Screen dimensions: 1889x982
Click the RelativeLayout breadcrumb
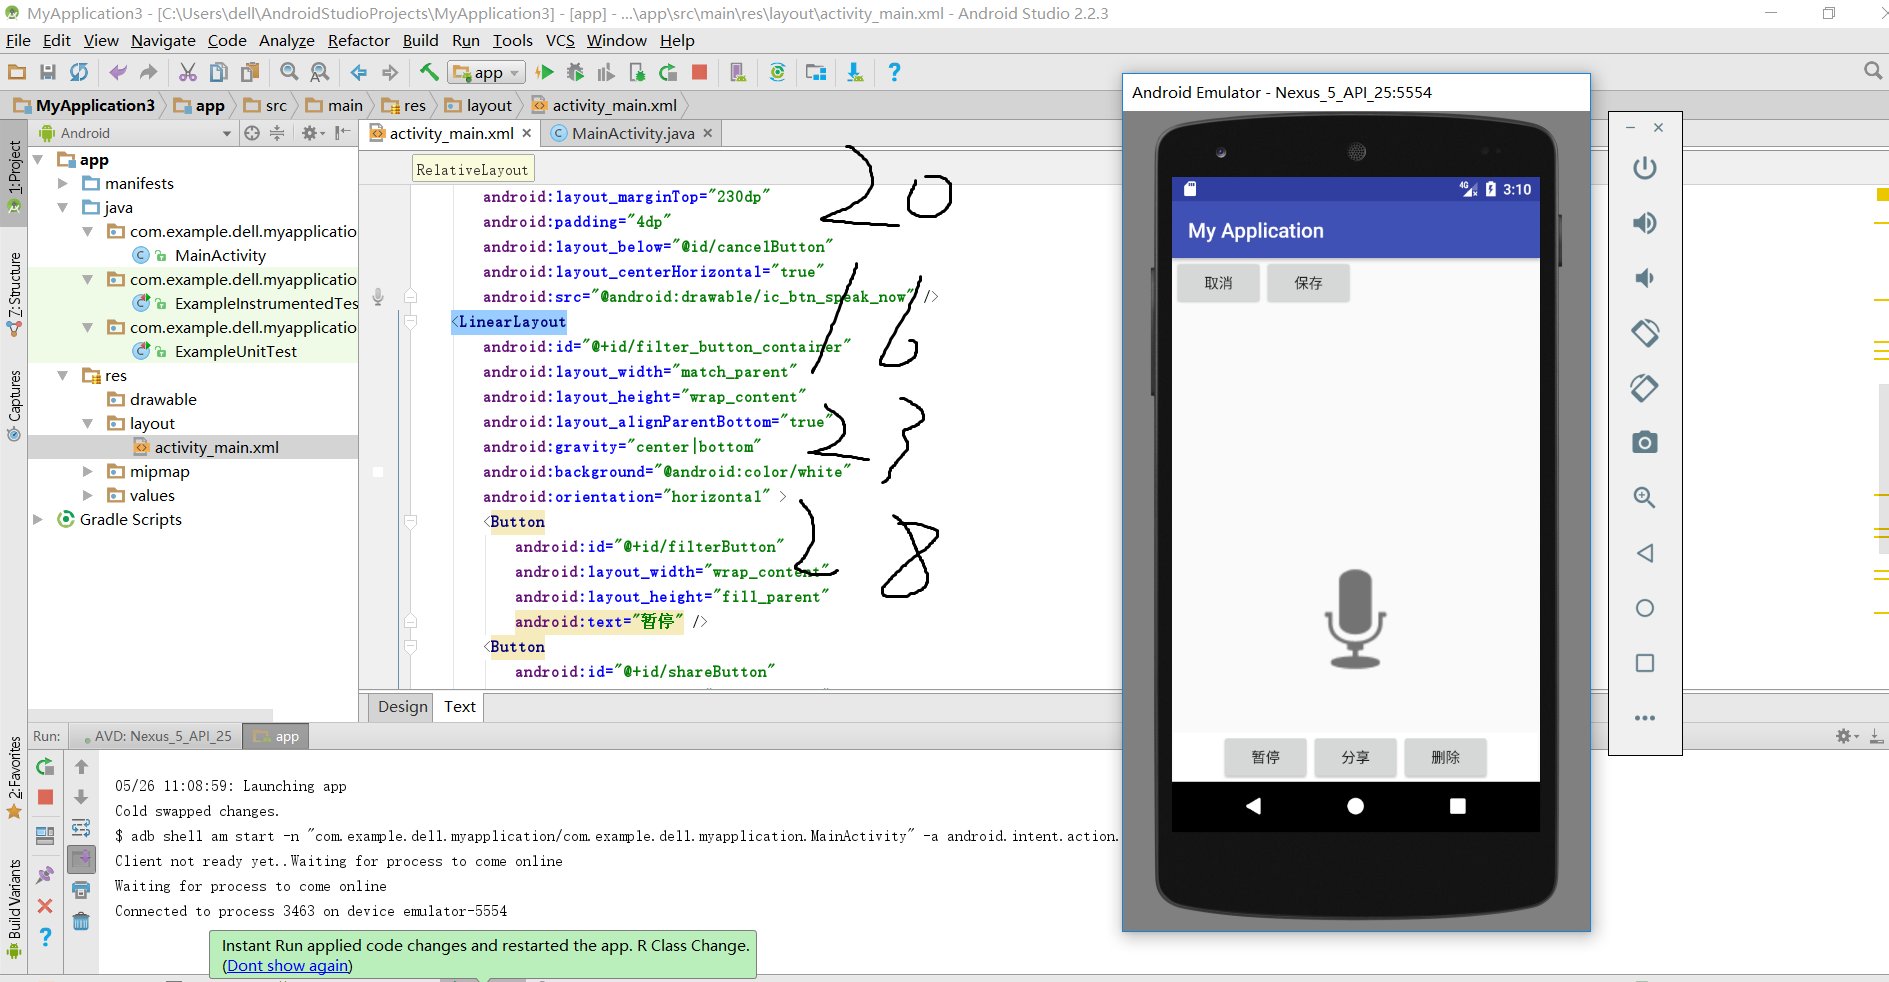point(472,170)
